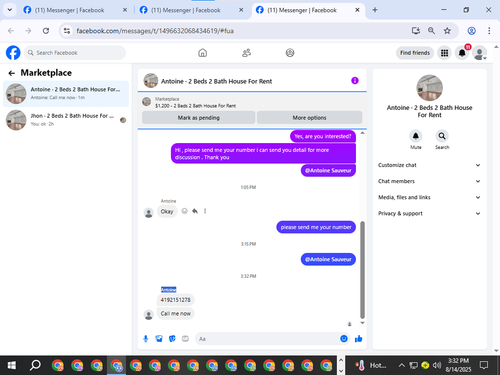This screenshot has width=500, height=375.
Task: Click More options button
Action: (309, 118)
